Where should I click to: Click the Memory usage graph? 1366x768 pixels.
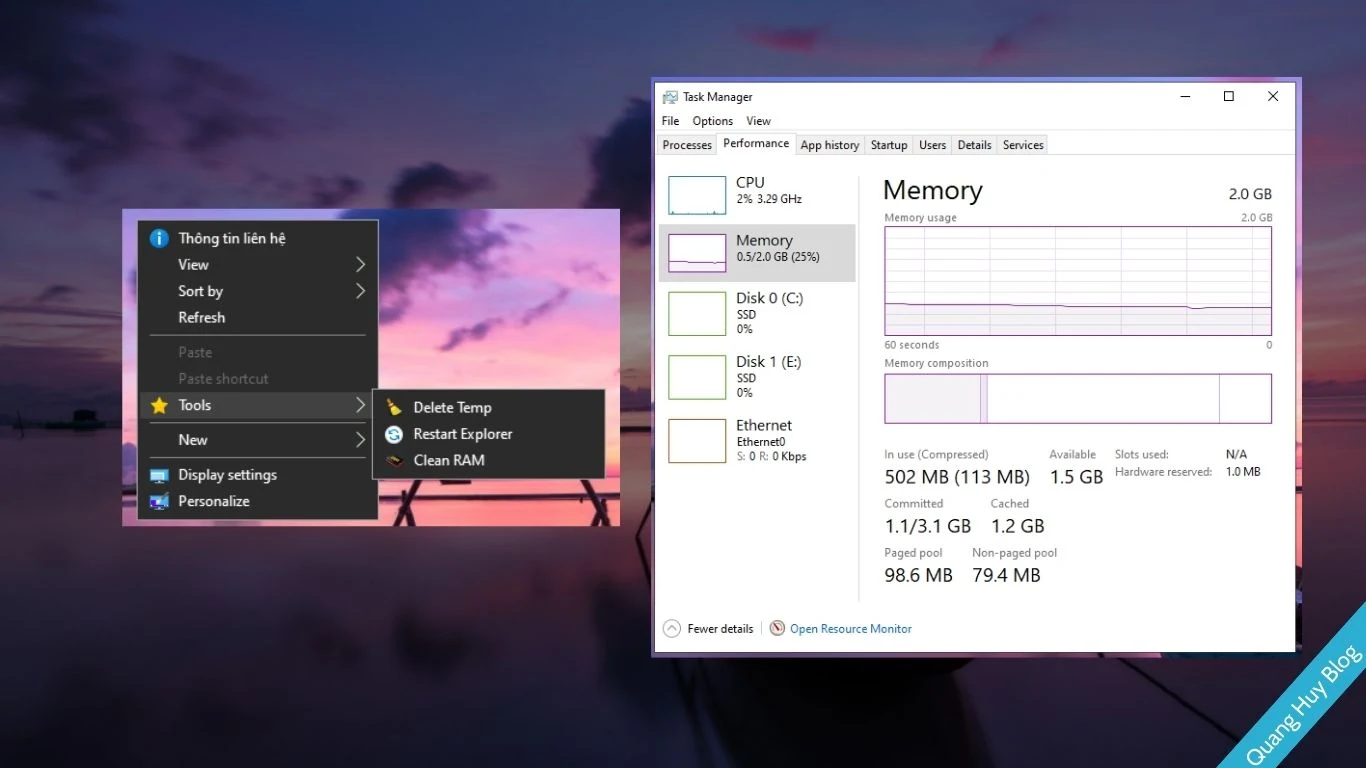[1078, 281]
